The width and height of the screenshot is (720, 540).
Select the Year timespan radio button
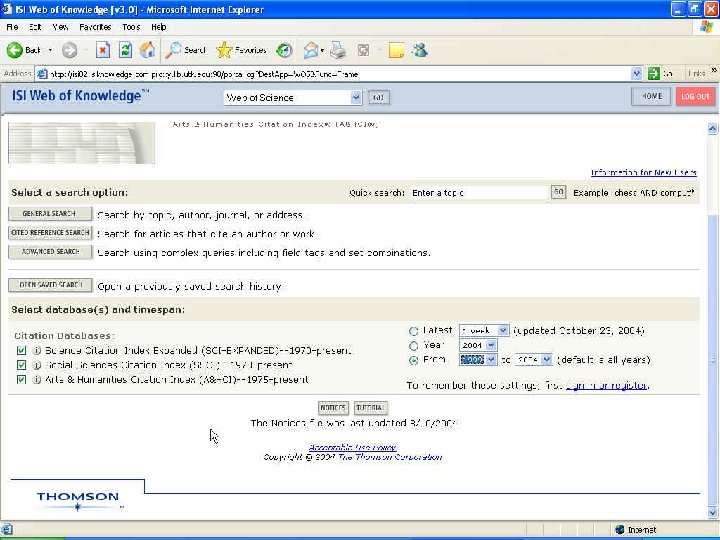click(414, 346)
